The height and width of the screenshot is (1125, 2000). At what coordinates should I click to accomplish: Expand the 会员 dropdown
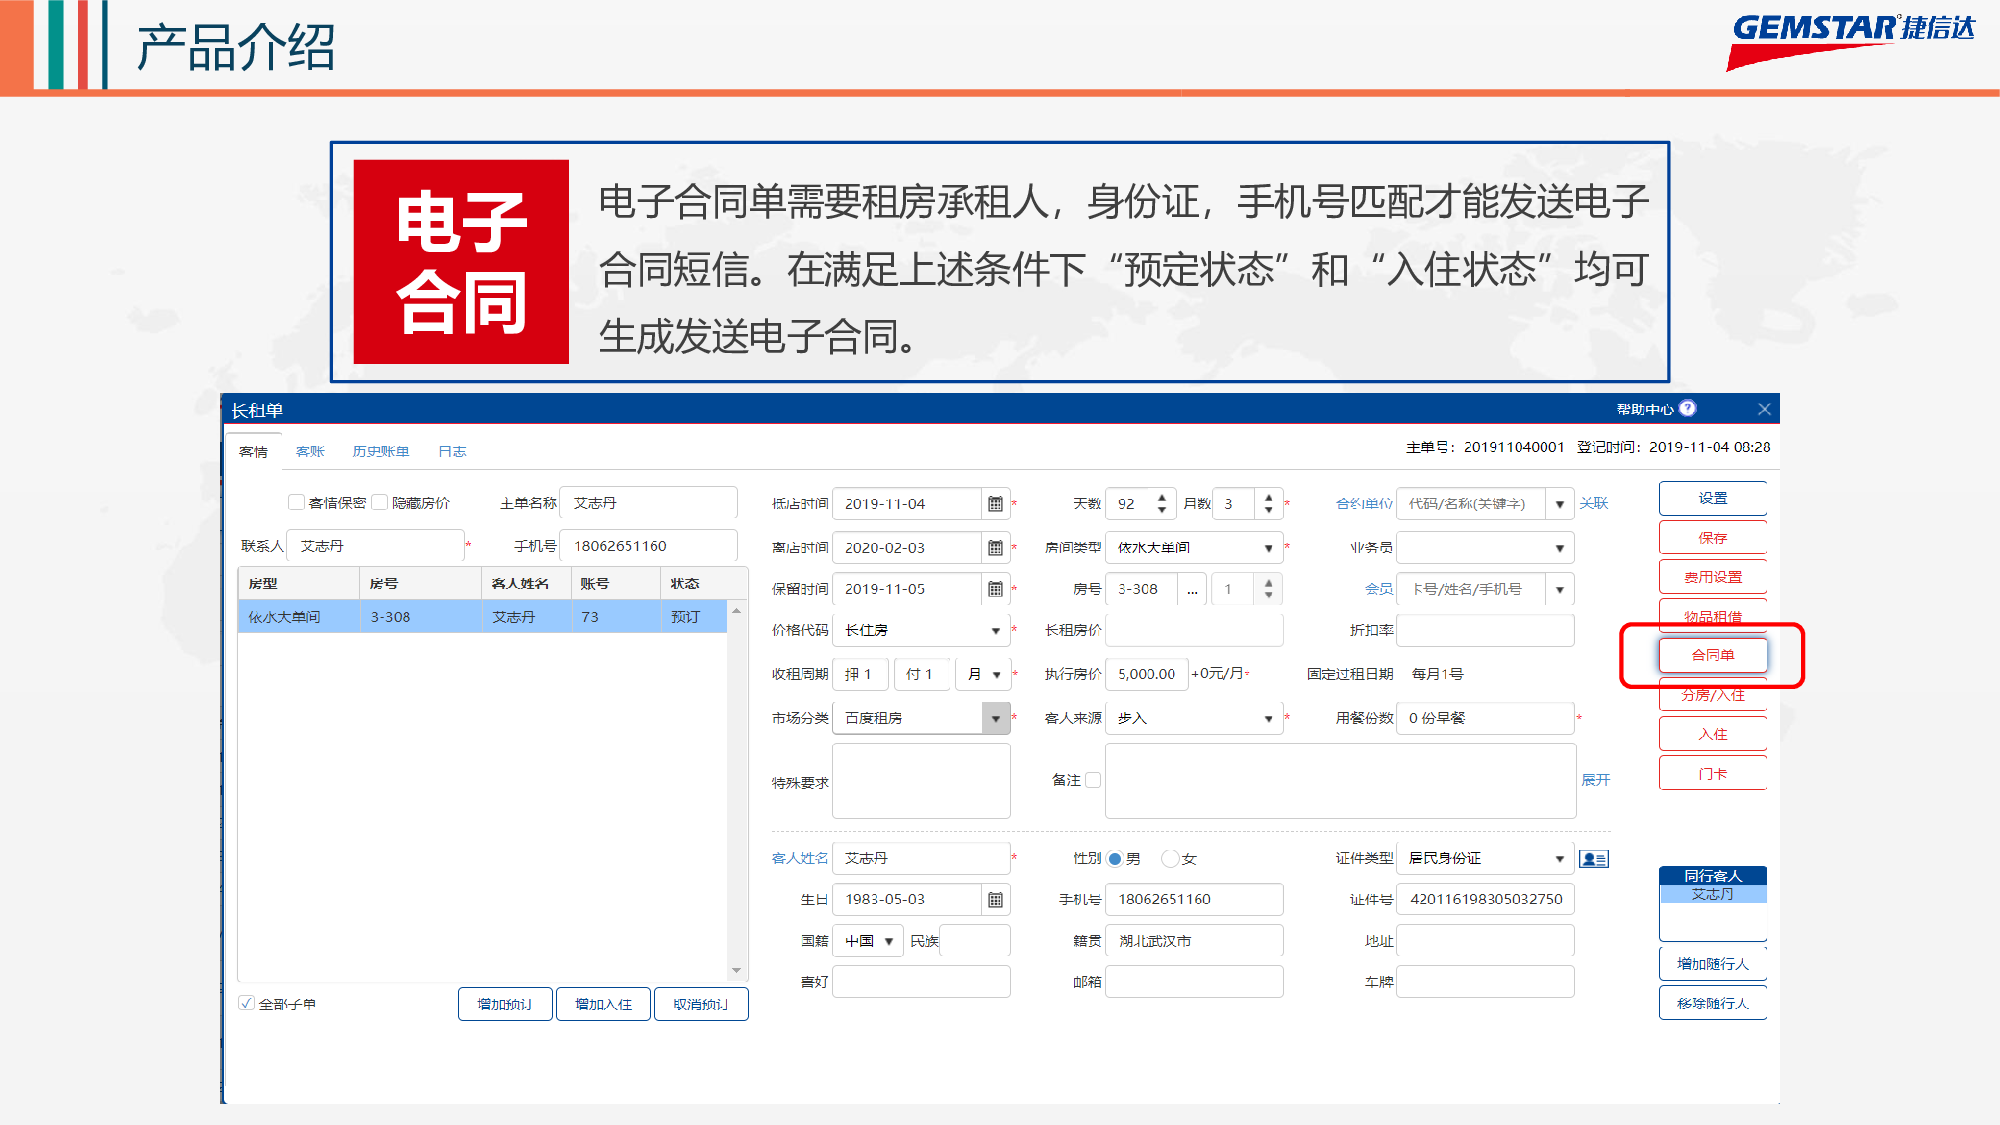[1560, 589]
